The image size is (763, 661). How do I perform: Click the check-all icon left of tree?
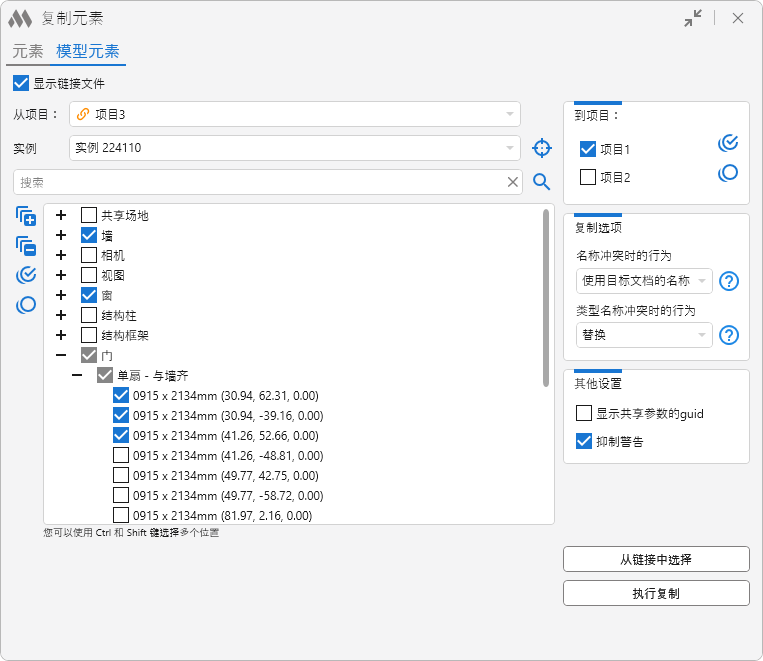click(26, 275)
